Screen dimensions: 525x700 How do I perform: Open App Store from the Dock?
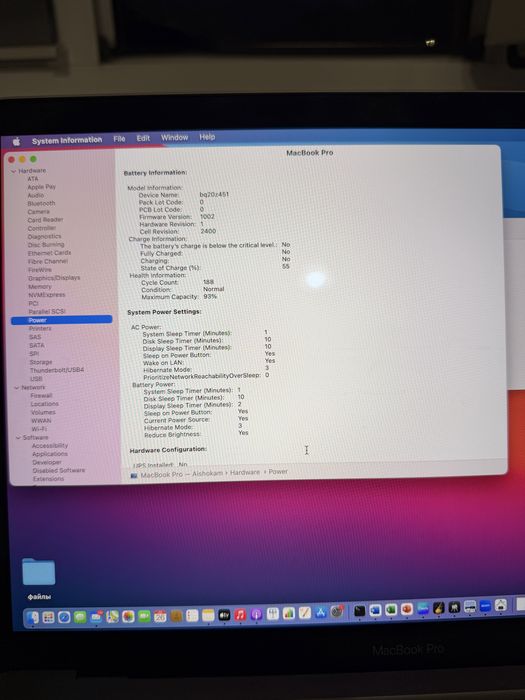321,612
